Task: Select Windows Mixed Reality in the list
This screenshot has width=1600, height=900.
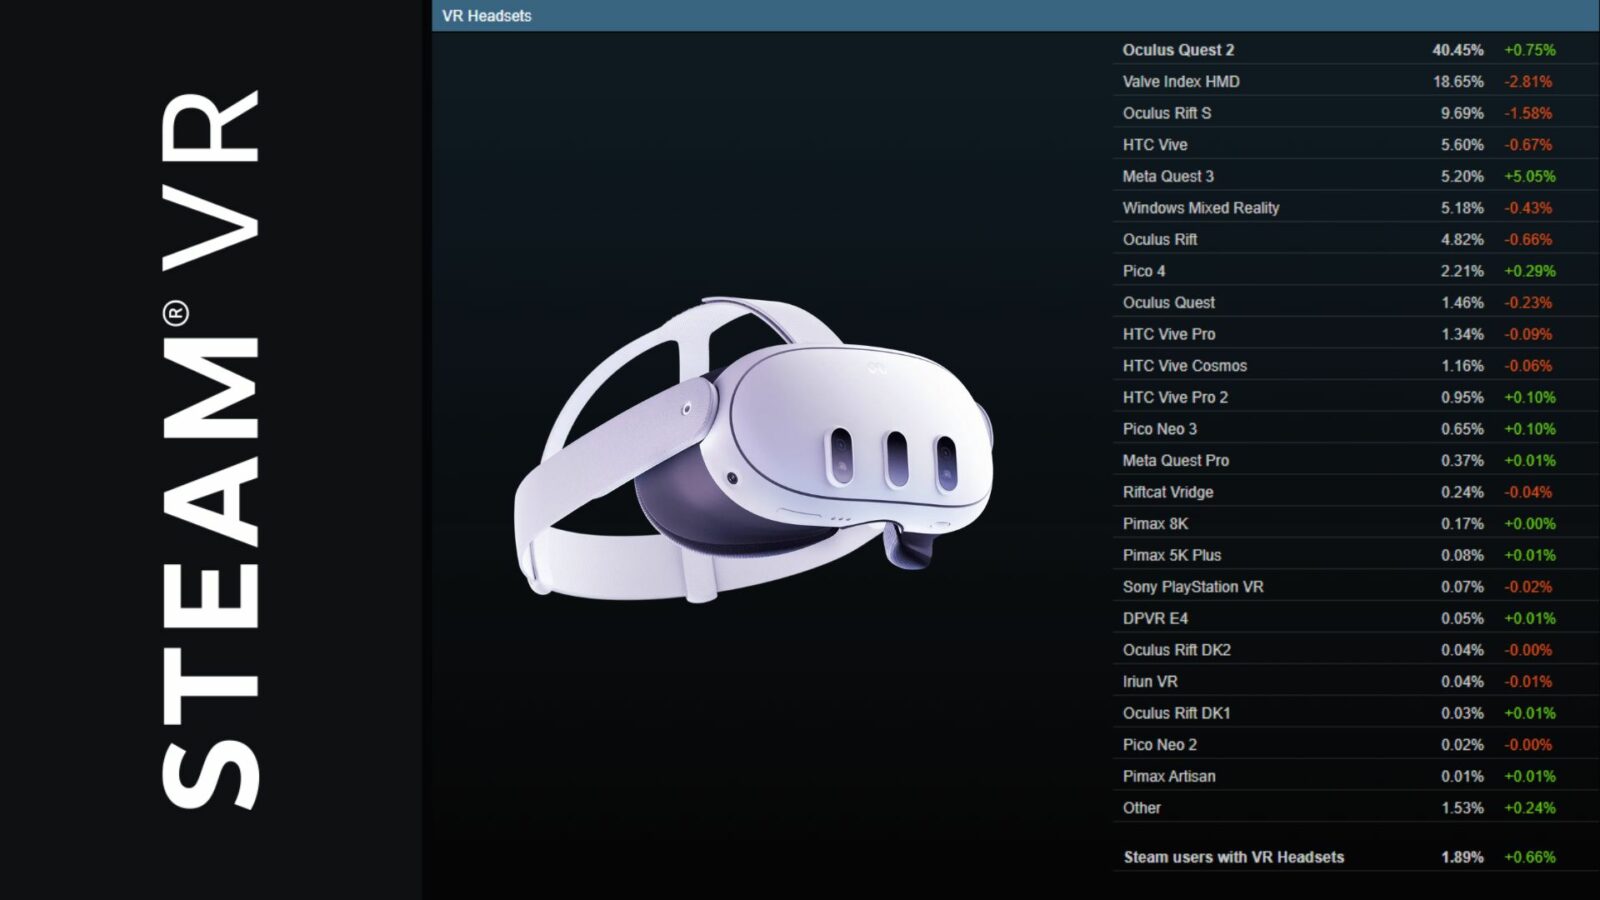Action: [1200, 208]
